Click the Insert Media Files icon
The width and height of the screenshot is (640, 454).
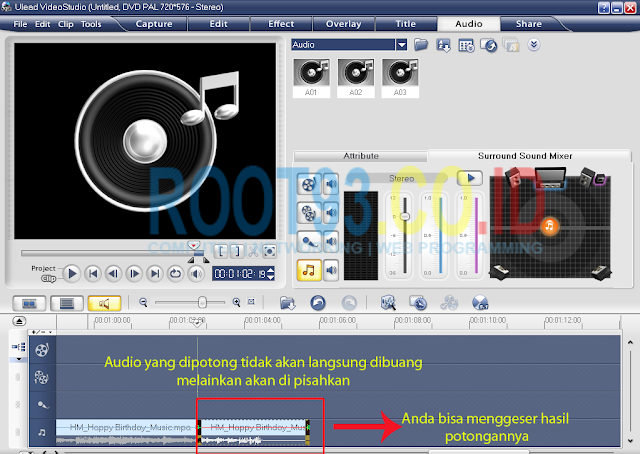tap(287, 303)
